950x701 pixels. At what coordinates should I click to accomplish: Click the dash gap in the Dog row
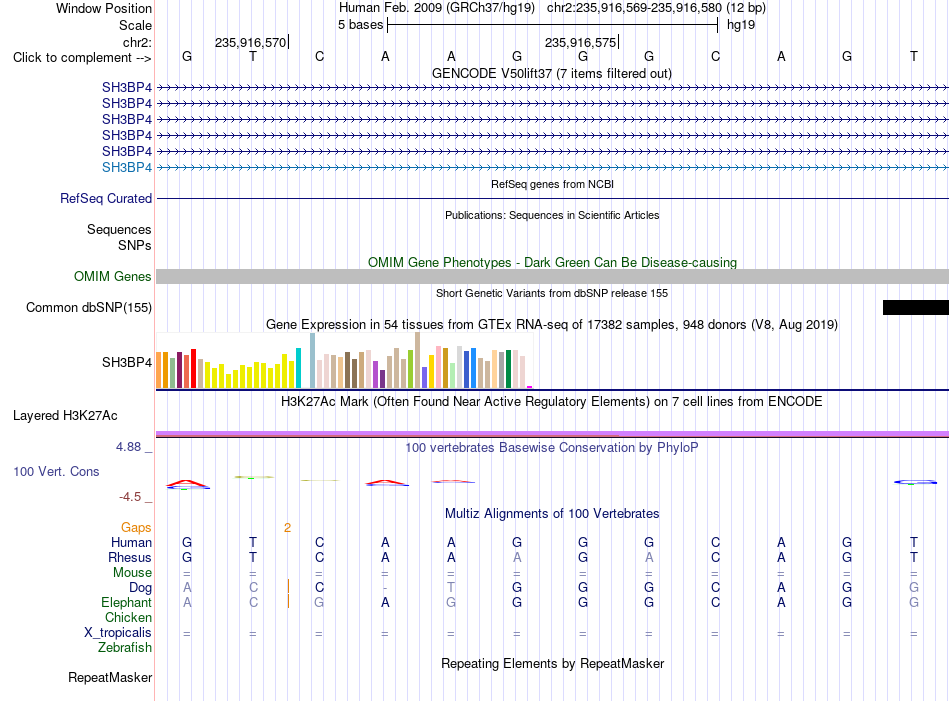click(385, 588)
